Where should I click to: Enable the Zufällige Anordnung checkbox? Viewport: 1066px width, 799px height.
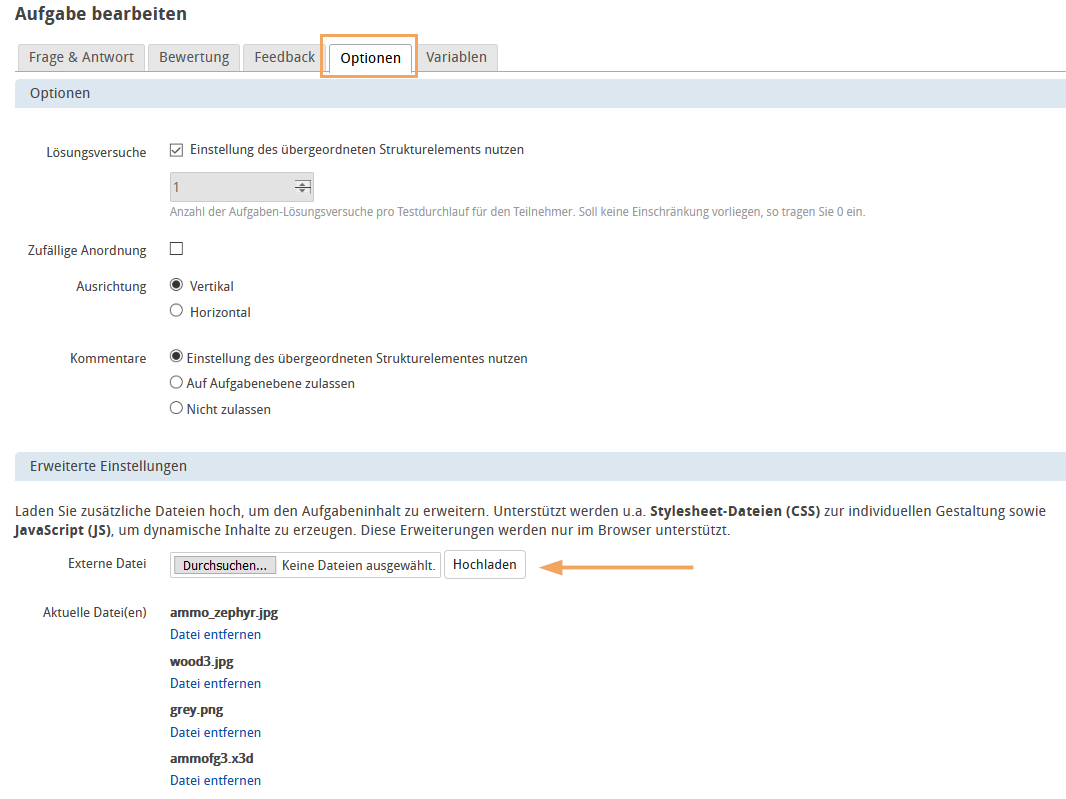tap(177, 249)
